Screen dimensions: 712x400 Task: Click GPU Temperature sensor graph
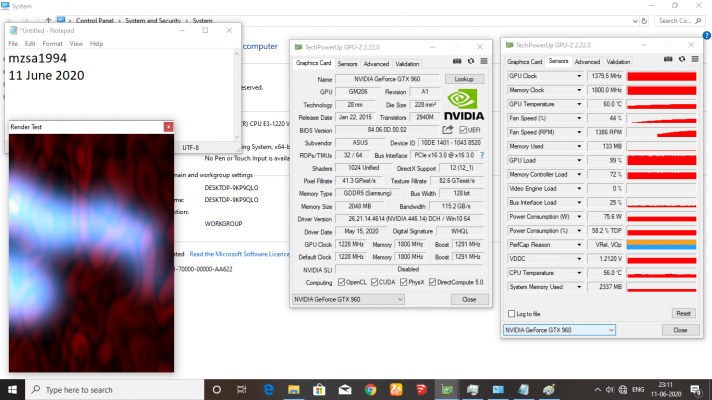[x=662, y=104]
